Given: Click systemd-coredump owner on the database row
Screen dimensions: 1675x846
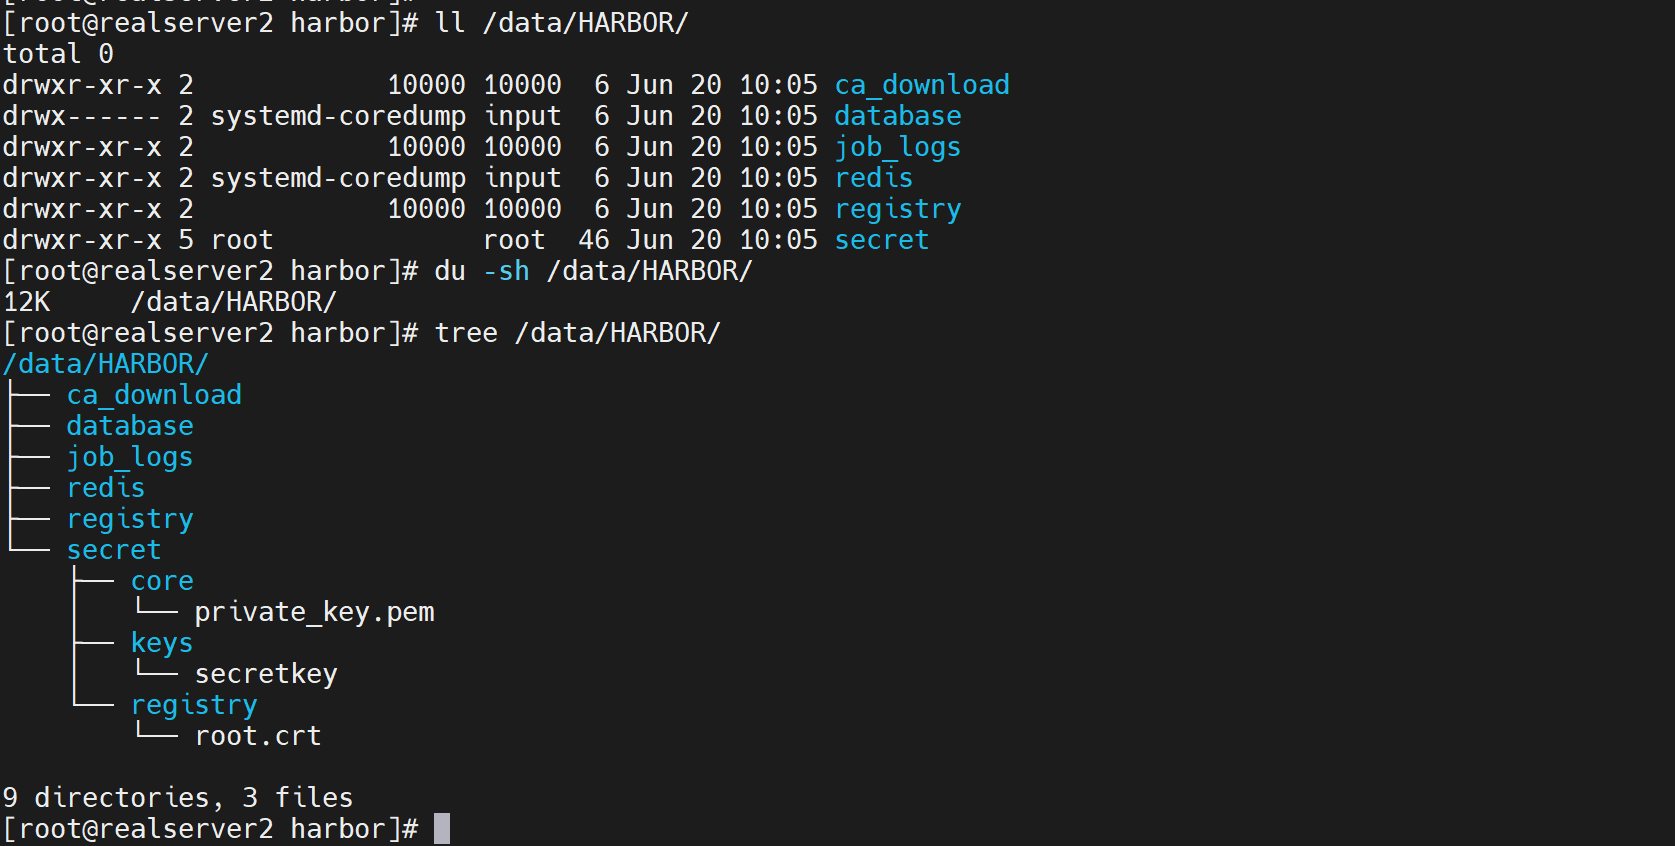Looking at the screenshot, I should coord(338,116).
